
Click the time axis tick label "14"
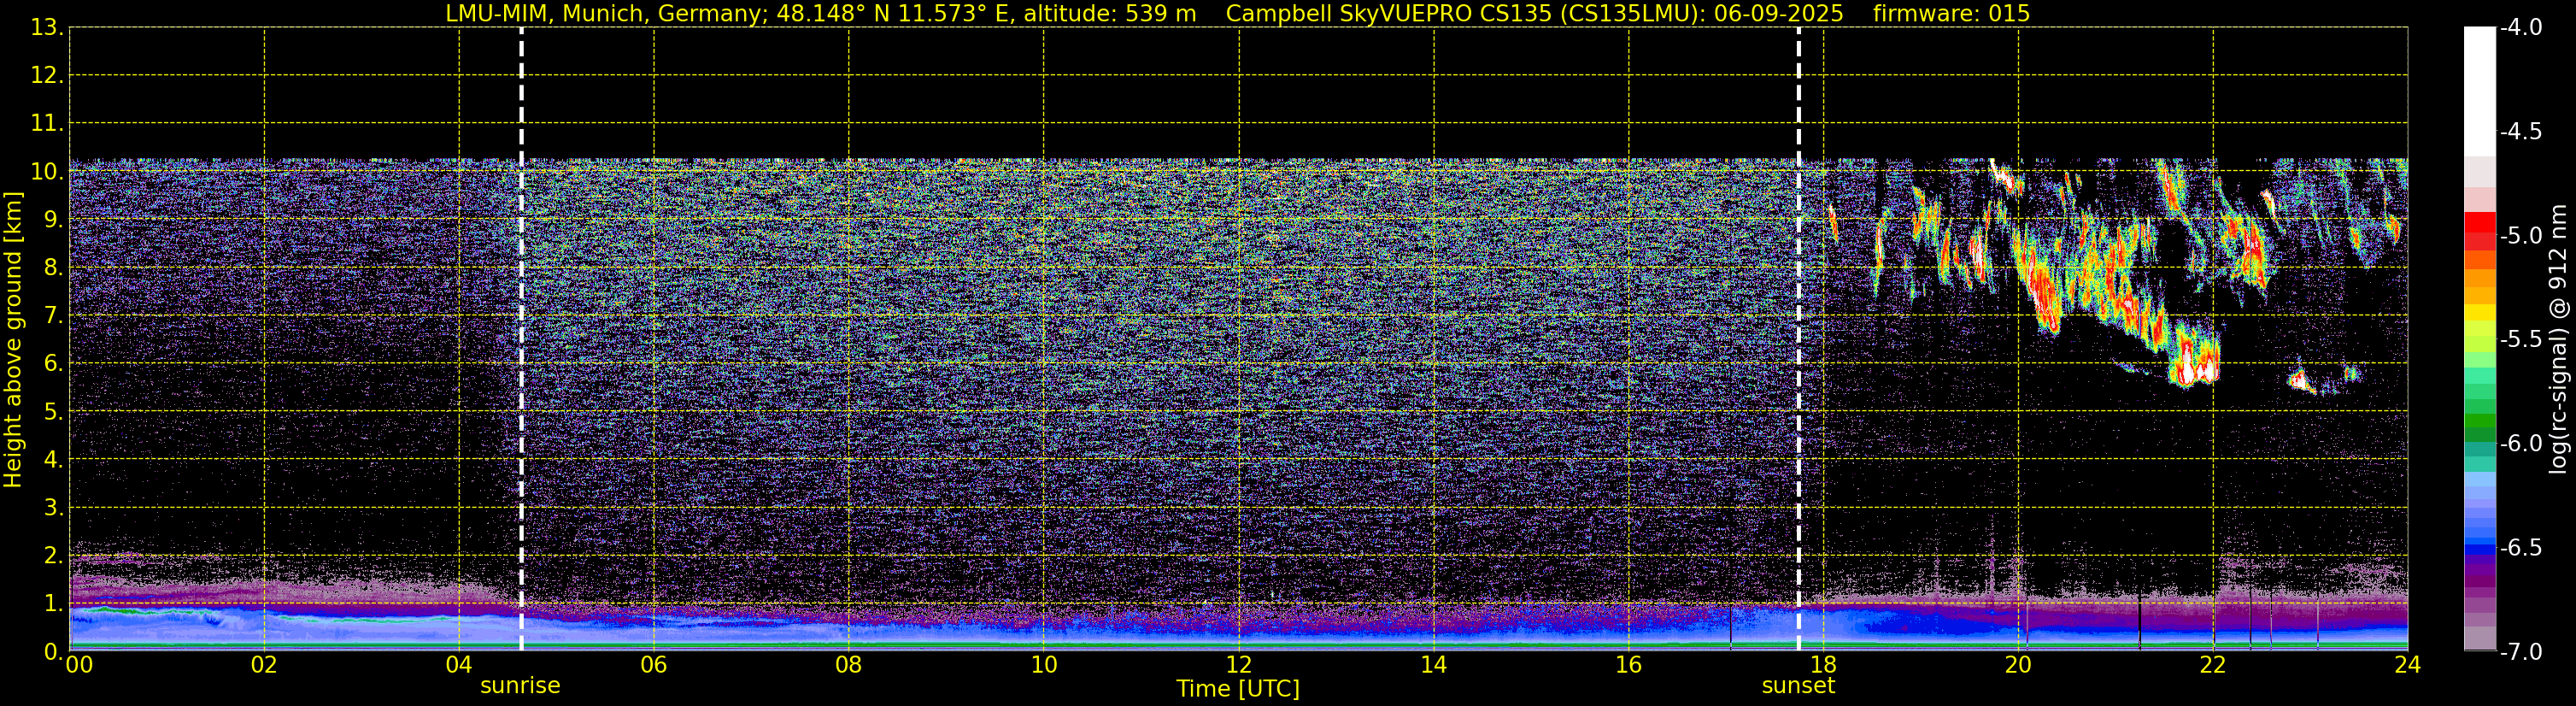(x=1434, y=664)
